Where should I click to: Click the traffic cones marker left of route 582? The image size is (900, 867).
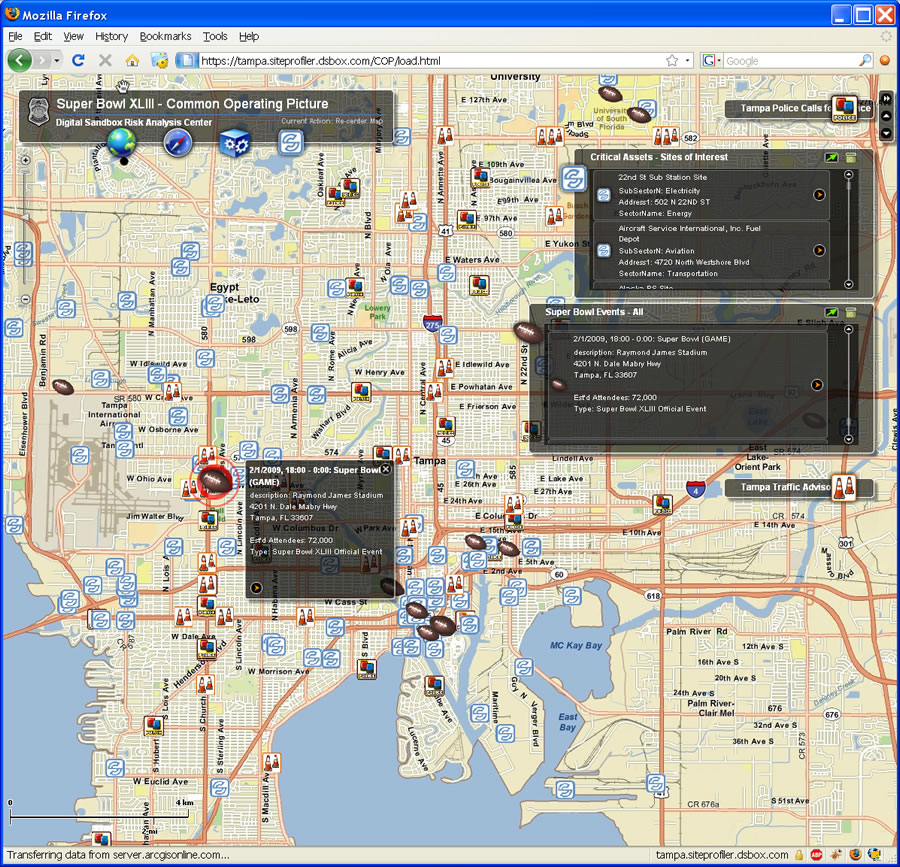(665, 137)
